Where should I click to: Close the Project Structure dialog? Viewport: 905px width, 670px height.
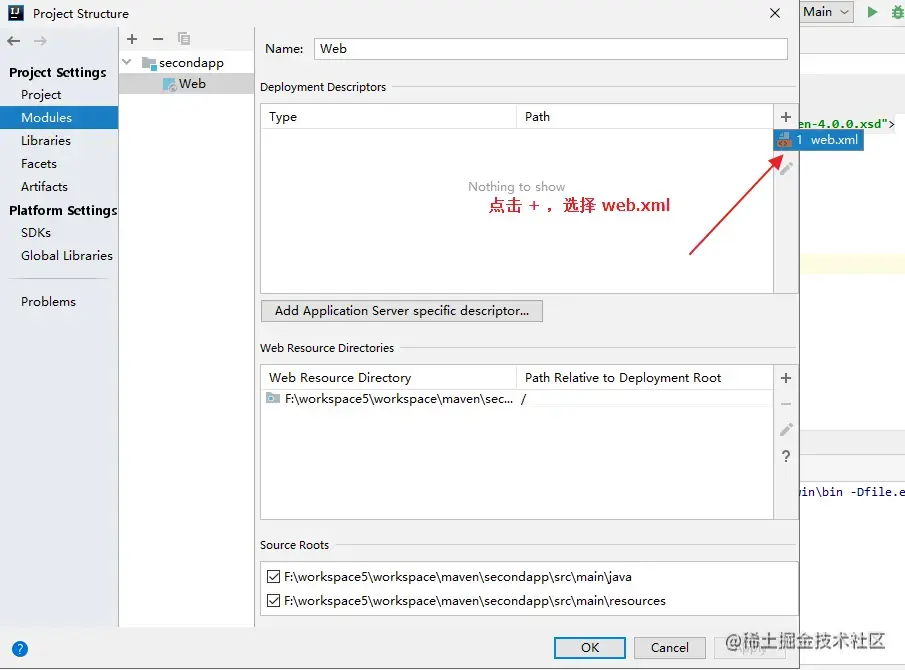pyautogui.click(x=775, y=13)
